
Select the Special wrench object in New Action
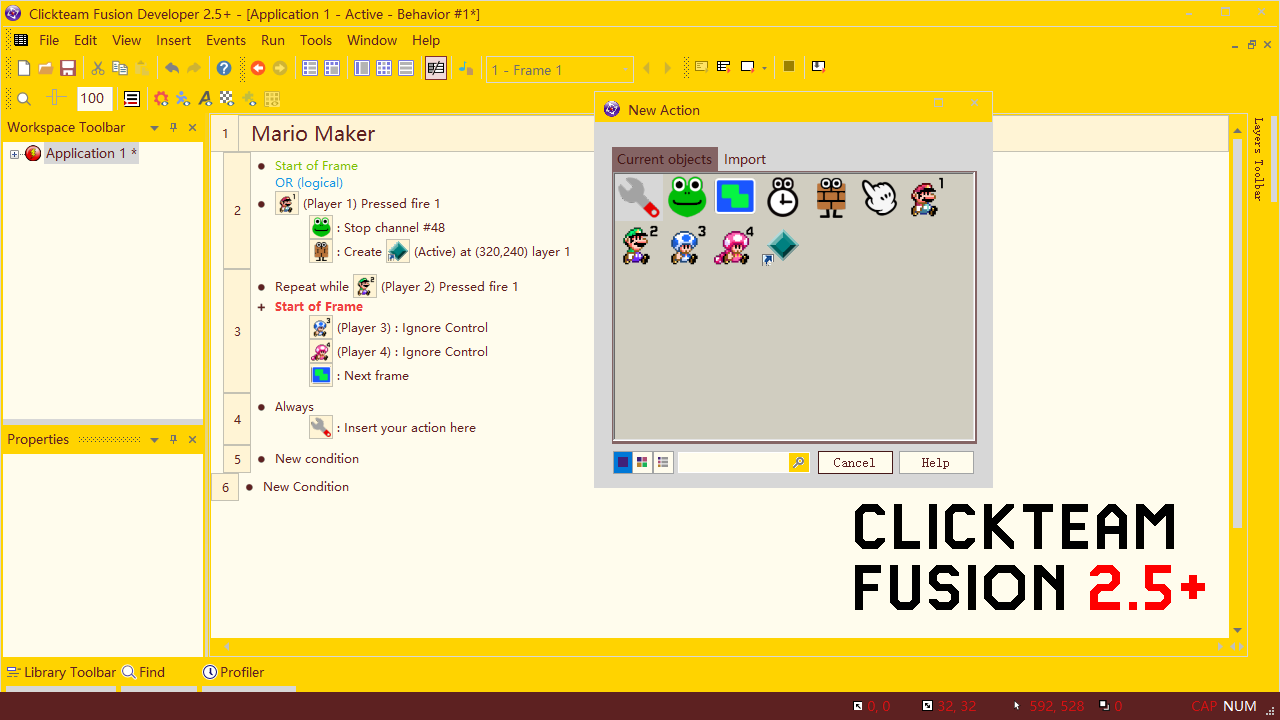pos(638,197)
